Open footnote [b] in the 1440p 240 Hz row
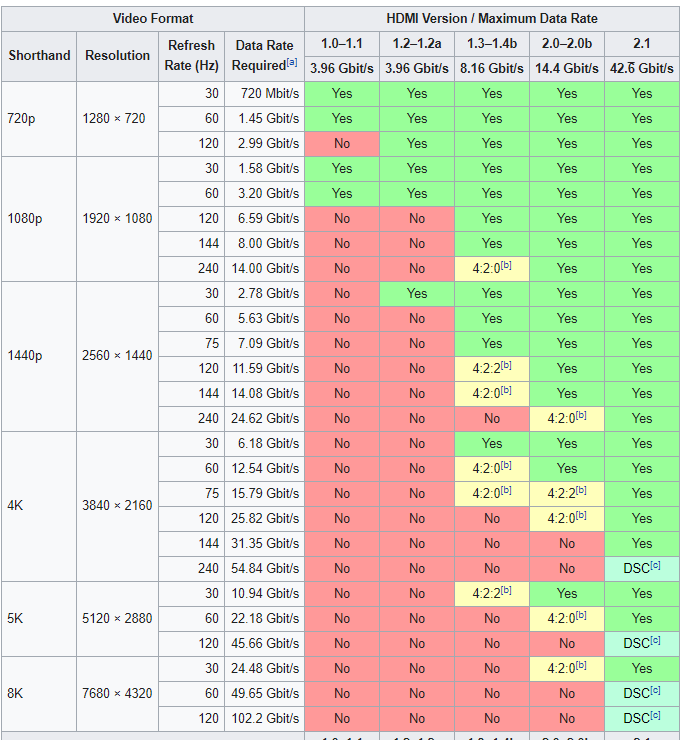Viewport: 686px width, 740px height. point(581,415)
